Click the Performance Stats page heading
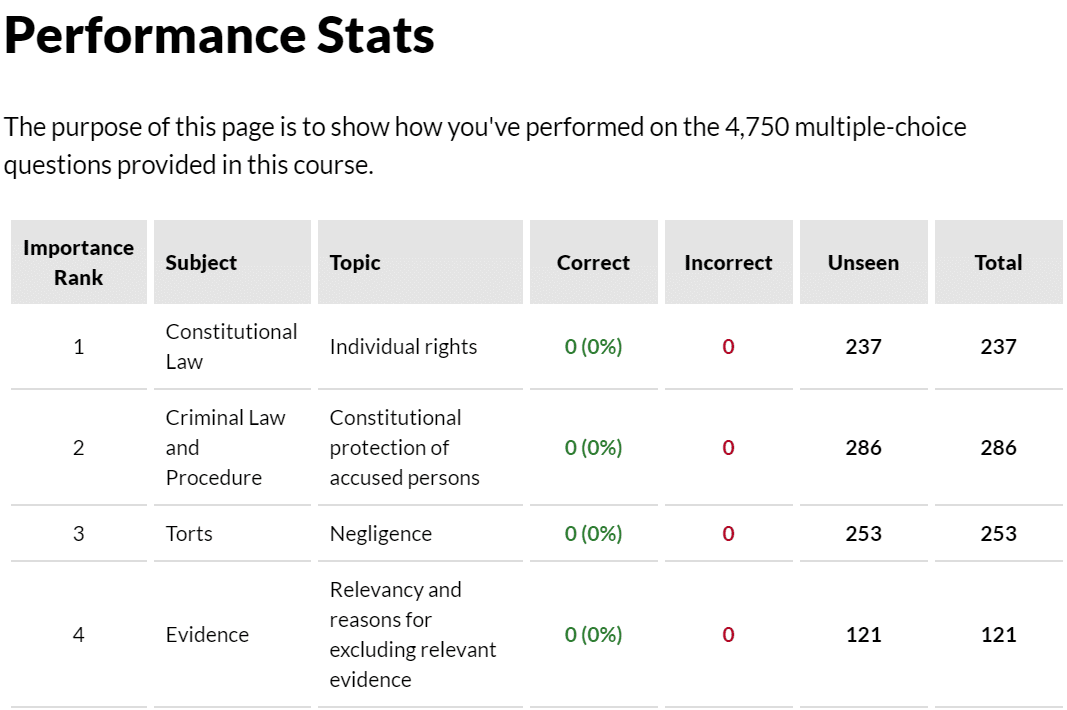Image resolution: width=1067 pixels, height=710 pixels. (x=219, y=35)
